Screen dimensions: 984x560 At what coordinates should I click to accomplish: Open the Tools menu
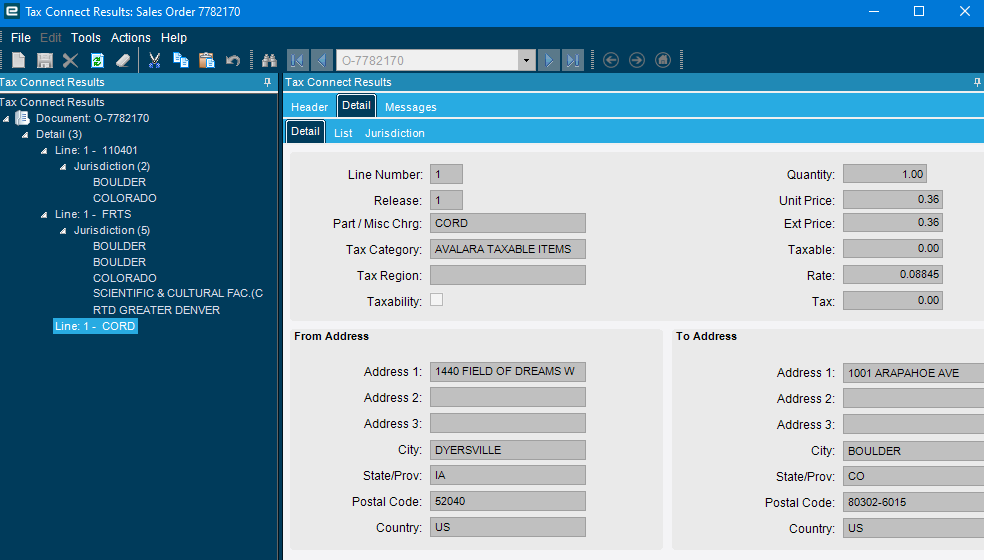[85, 38]
